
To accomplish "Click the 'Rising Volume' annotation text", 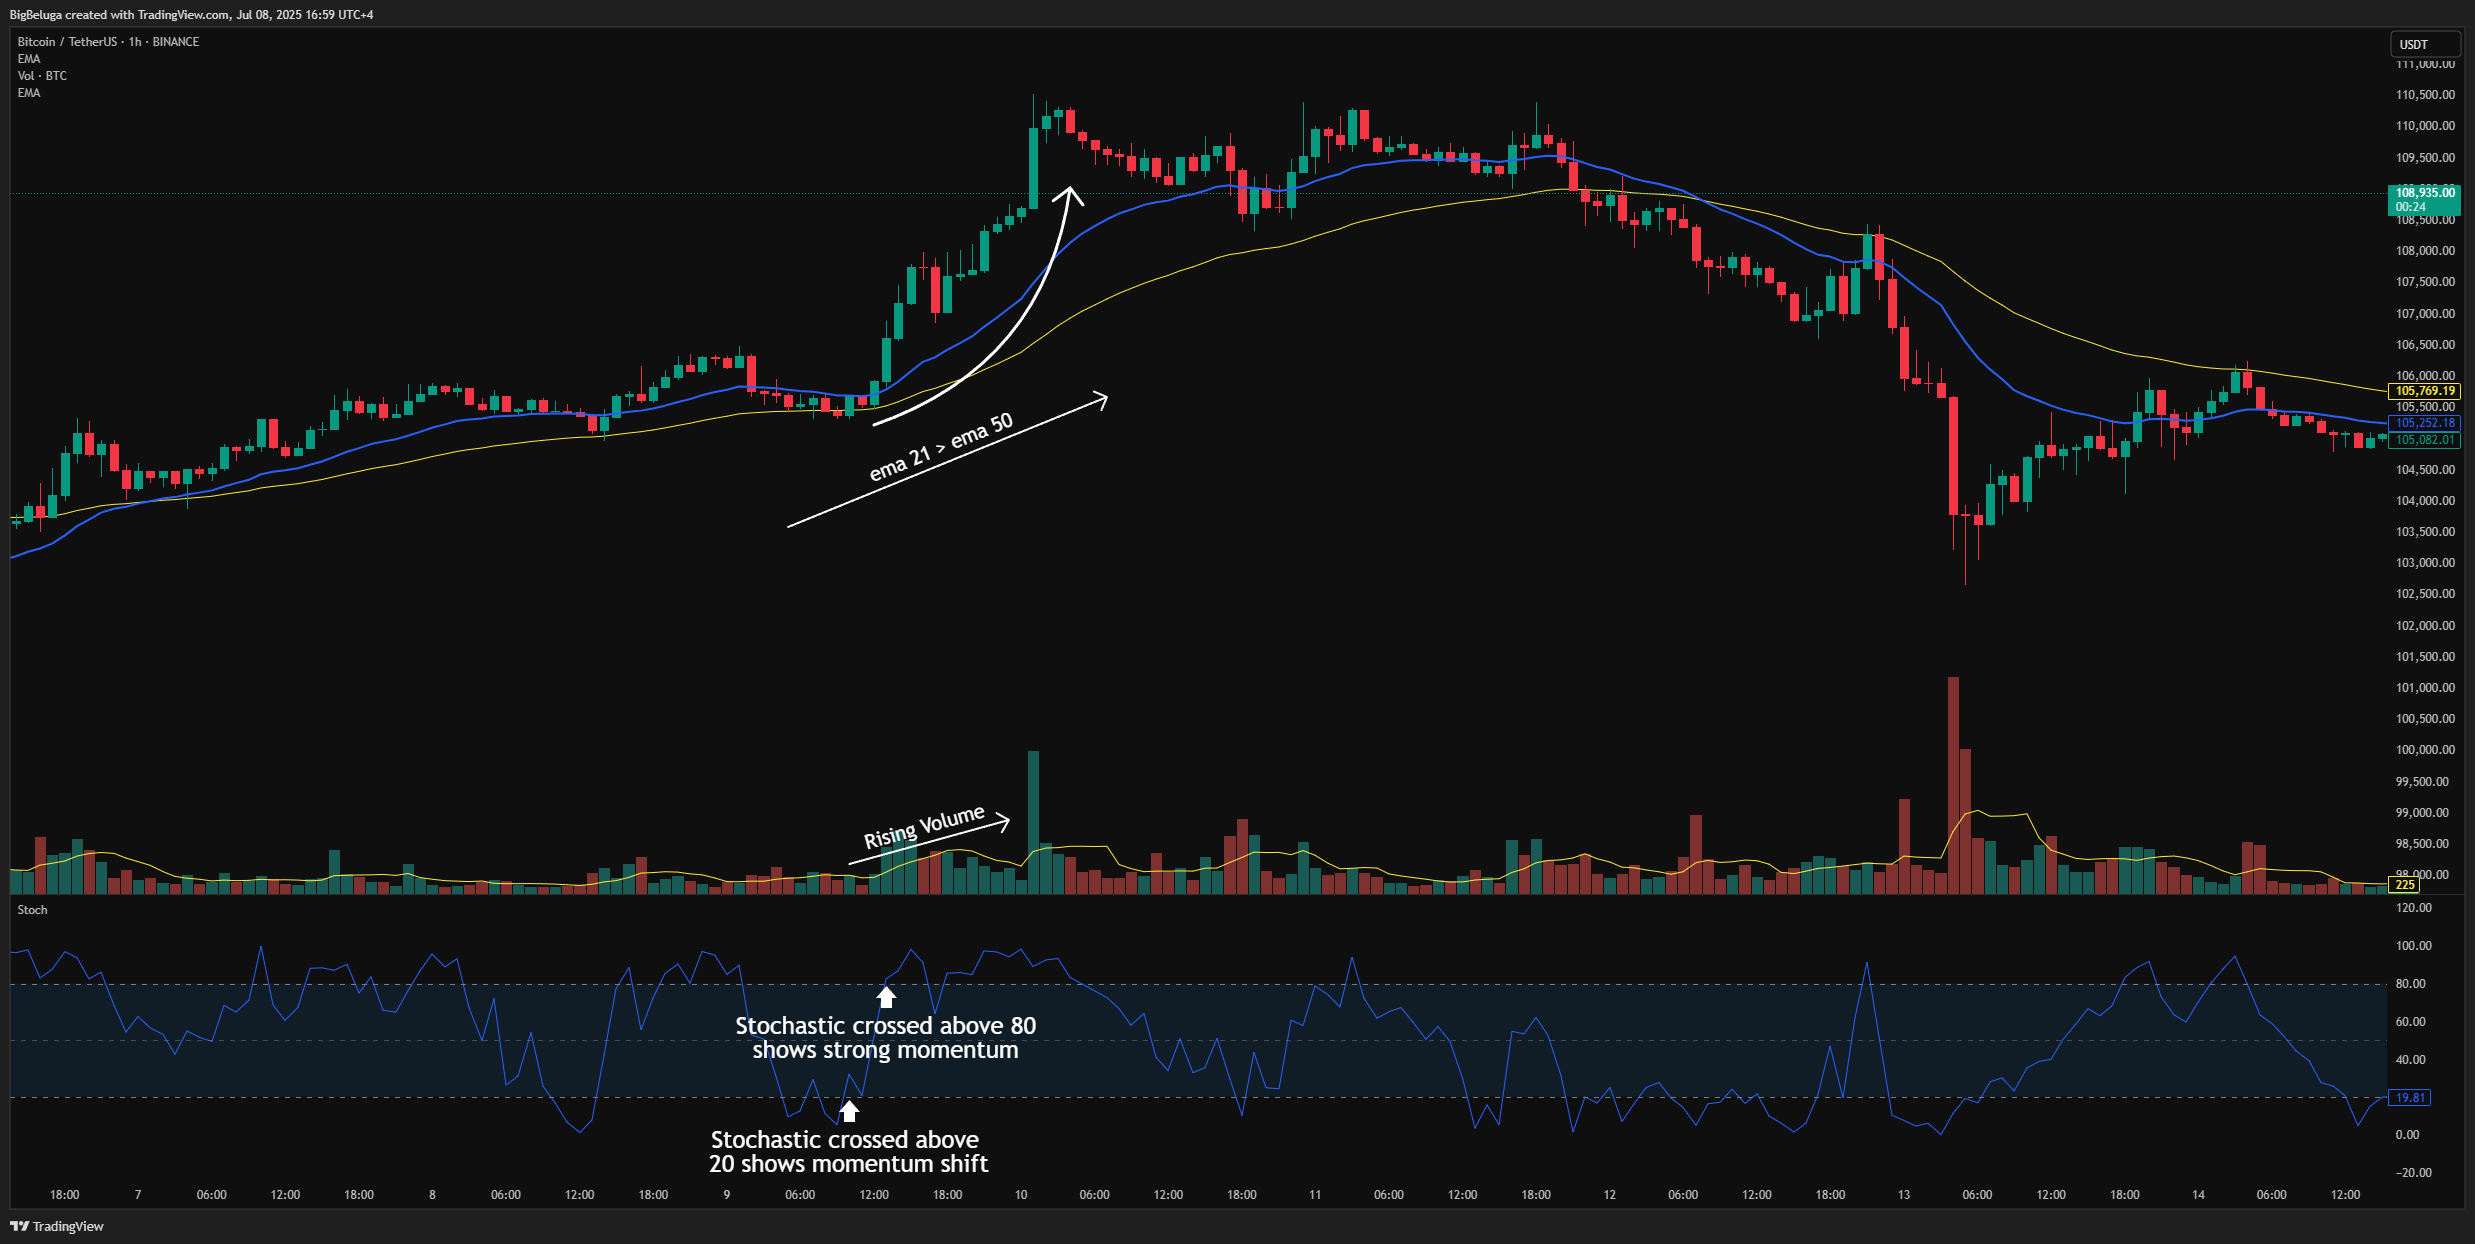I will 925,827.
